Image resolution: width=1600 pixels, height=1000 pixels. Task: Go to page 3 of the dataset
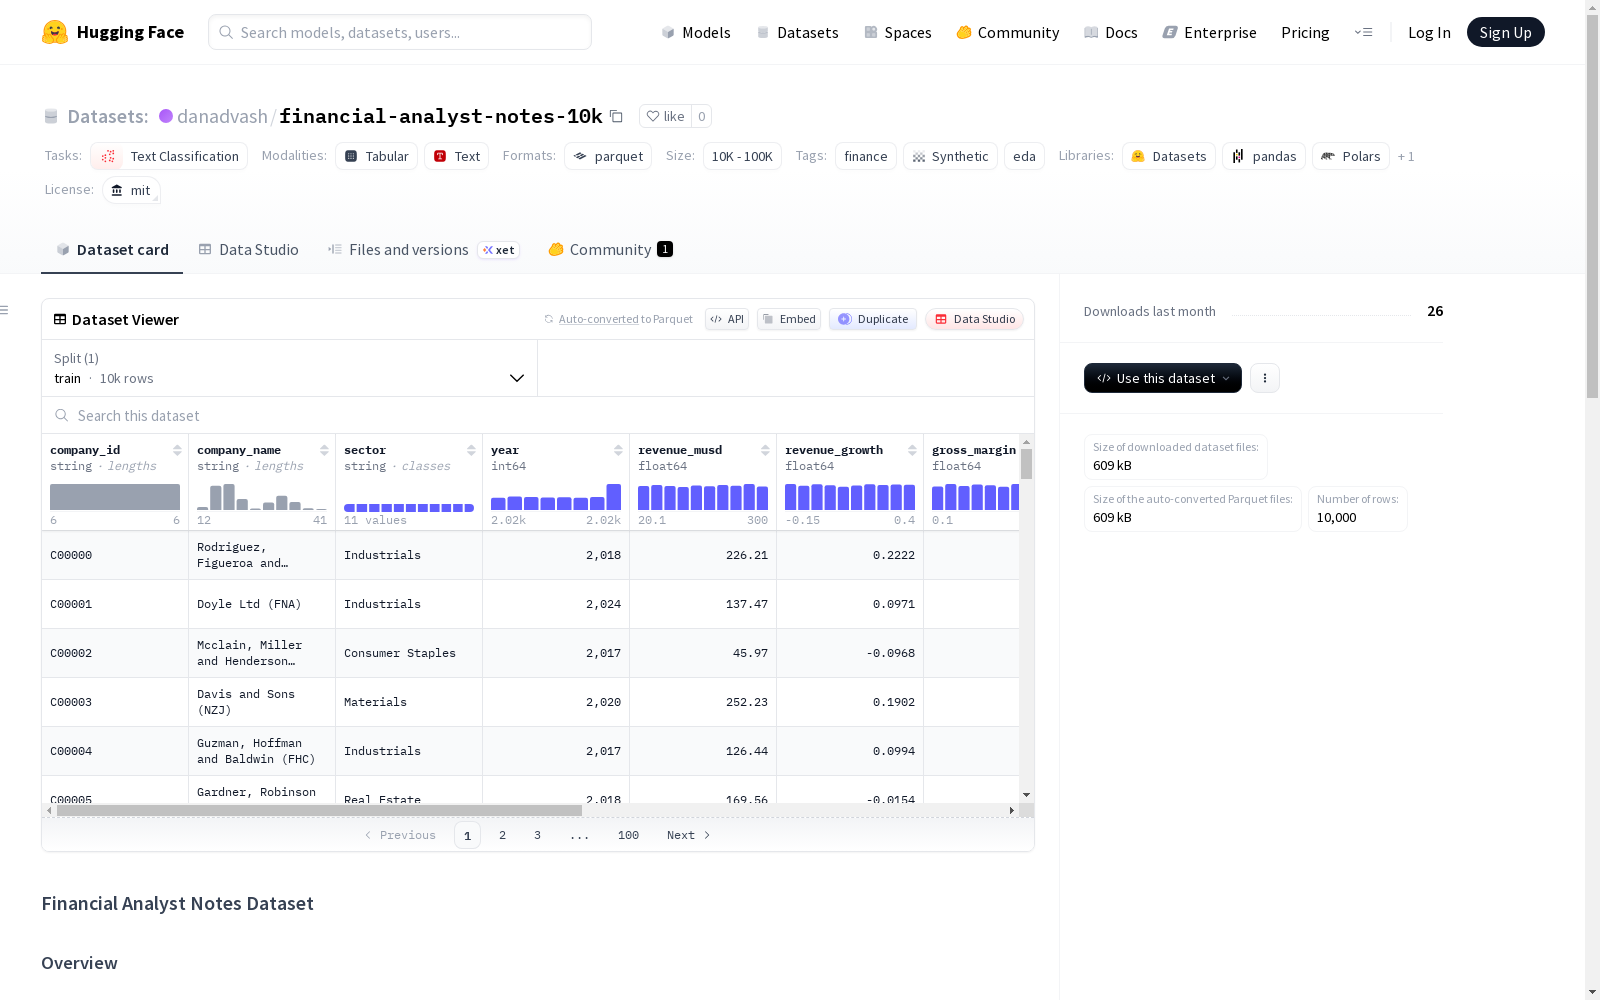pyautogui.click(x=537, y=835)
